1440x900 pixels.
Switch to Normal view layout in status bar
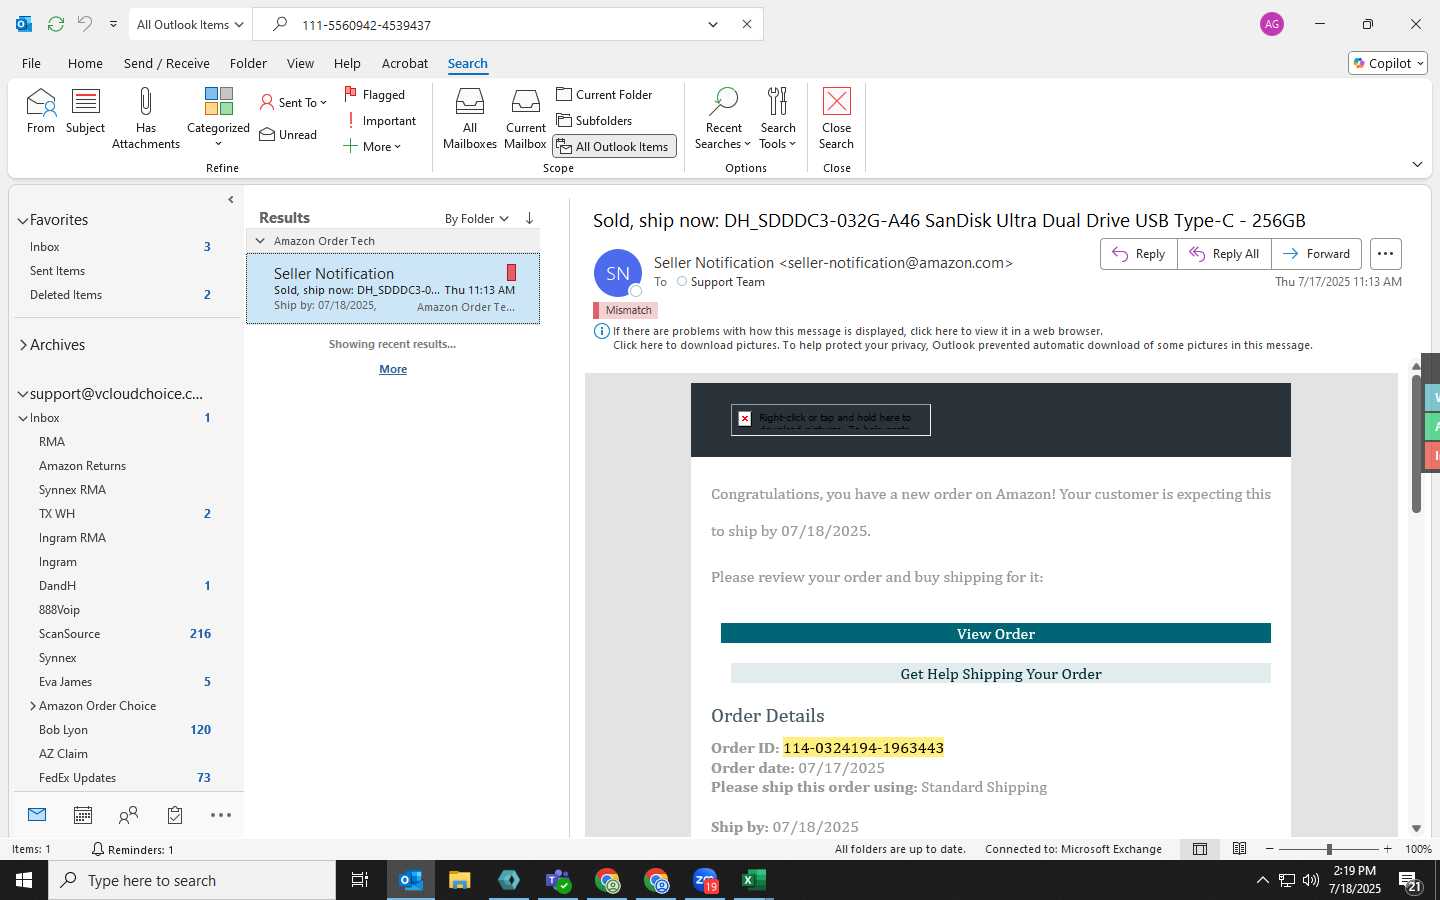tap(1199, 849)
